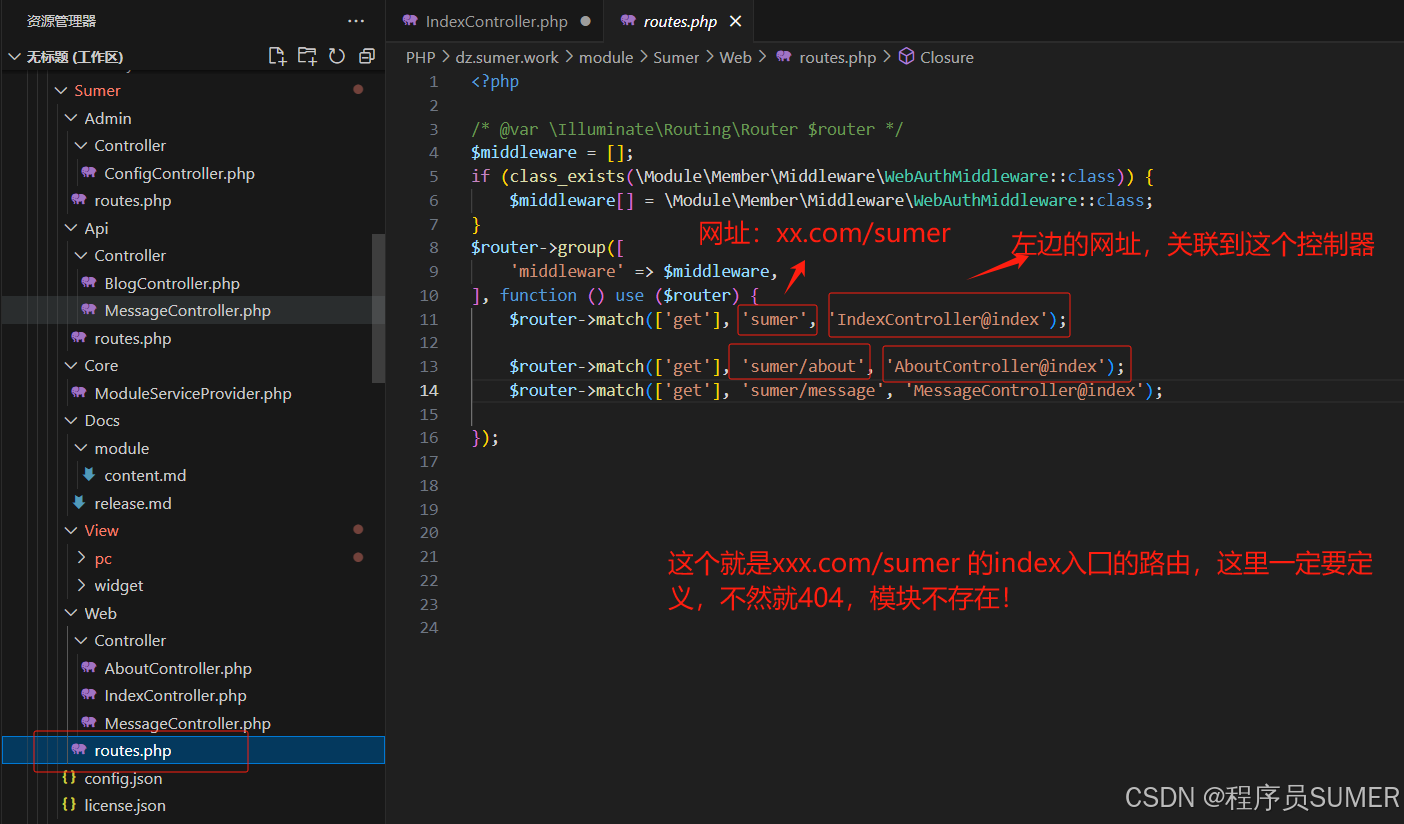The width and height of the screenshot is (1404, 824).
Task: Click the Collapse Folders icon in Explorer
Action: tap(366, 57)
